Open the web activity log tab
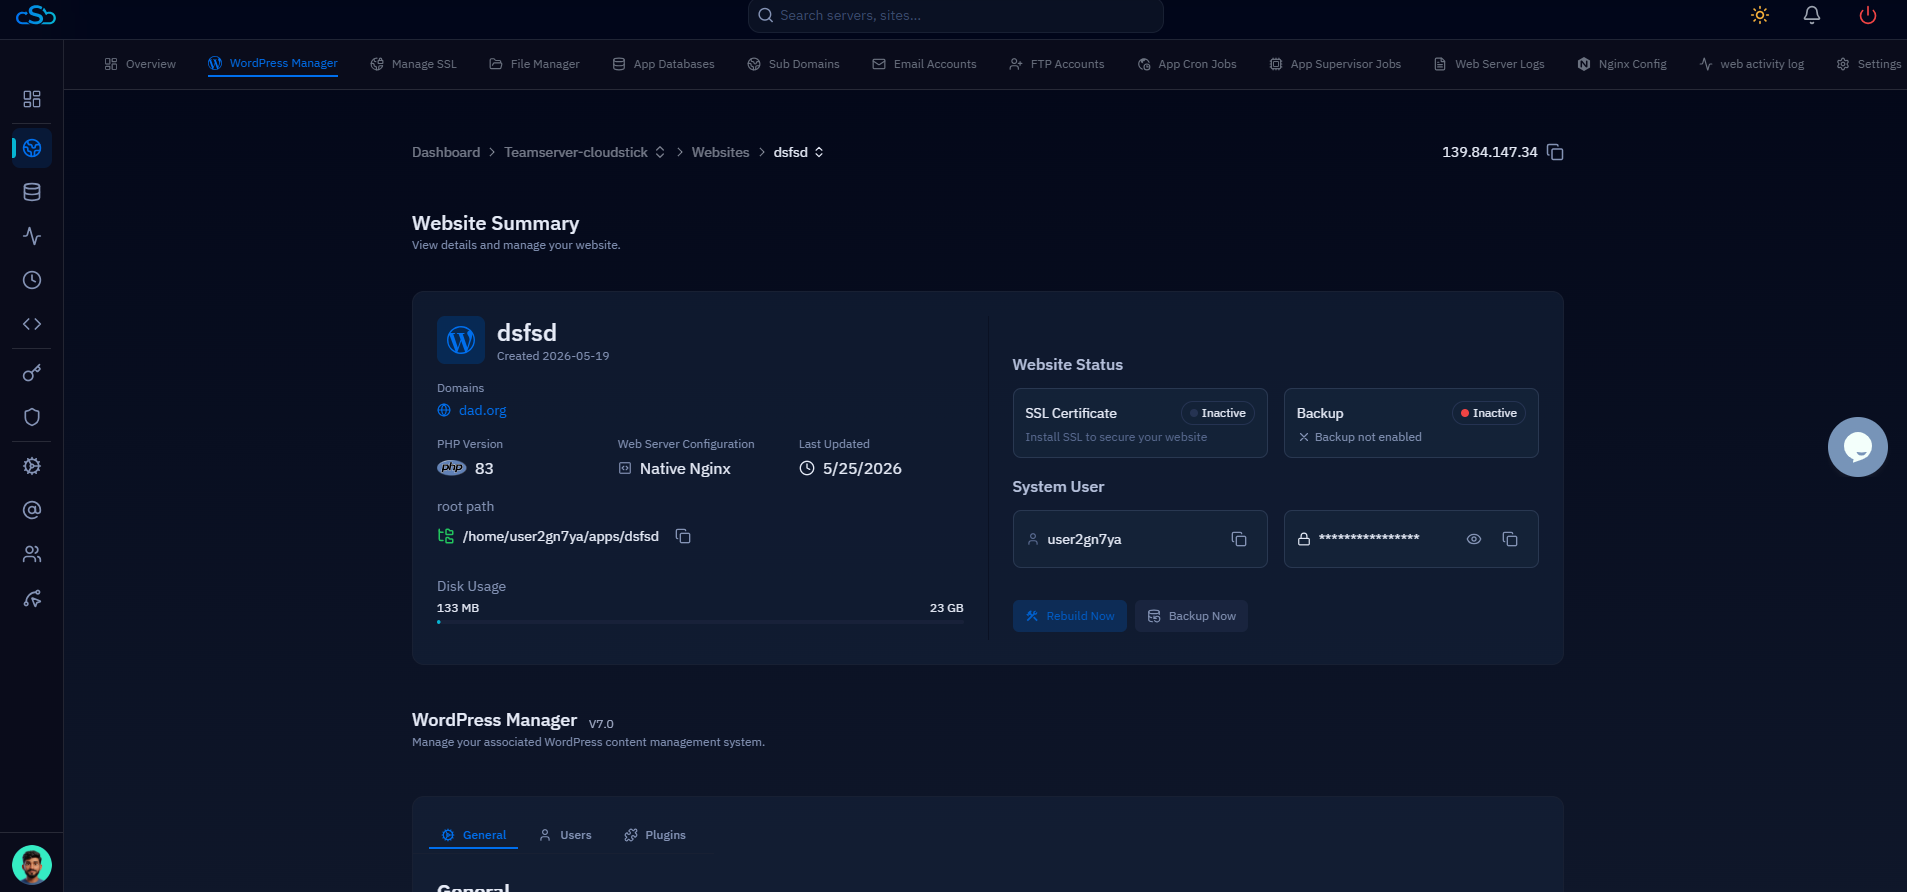The image size is (1907, 892). tap(1751, 64)
